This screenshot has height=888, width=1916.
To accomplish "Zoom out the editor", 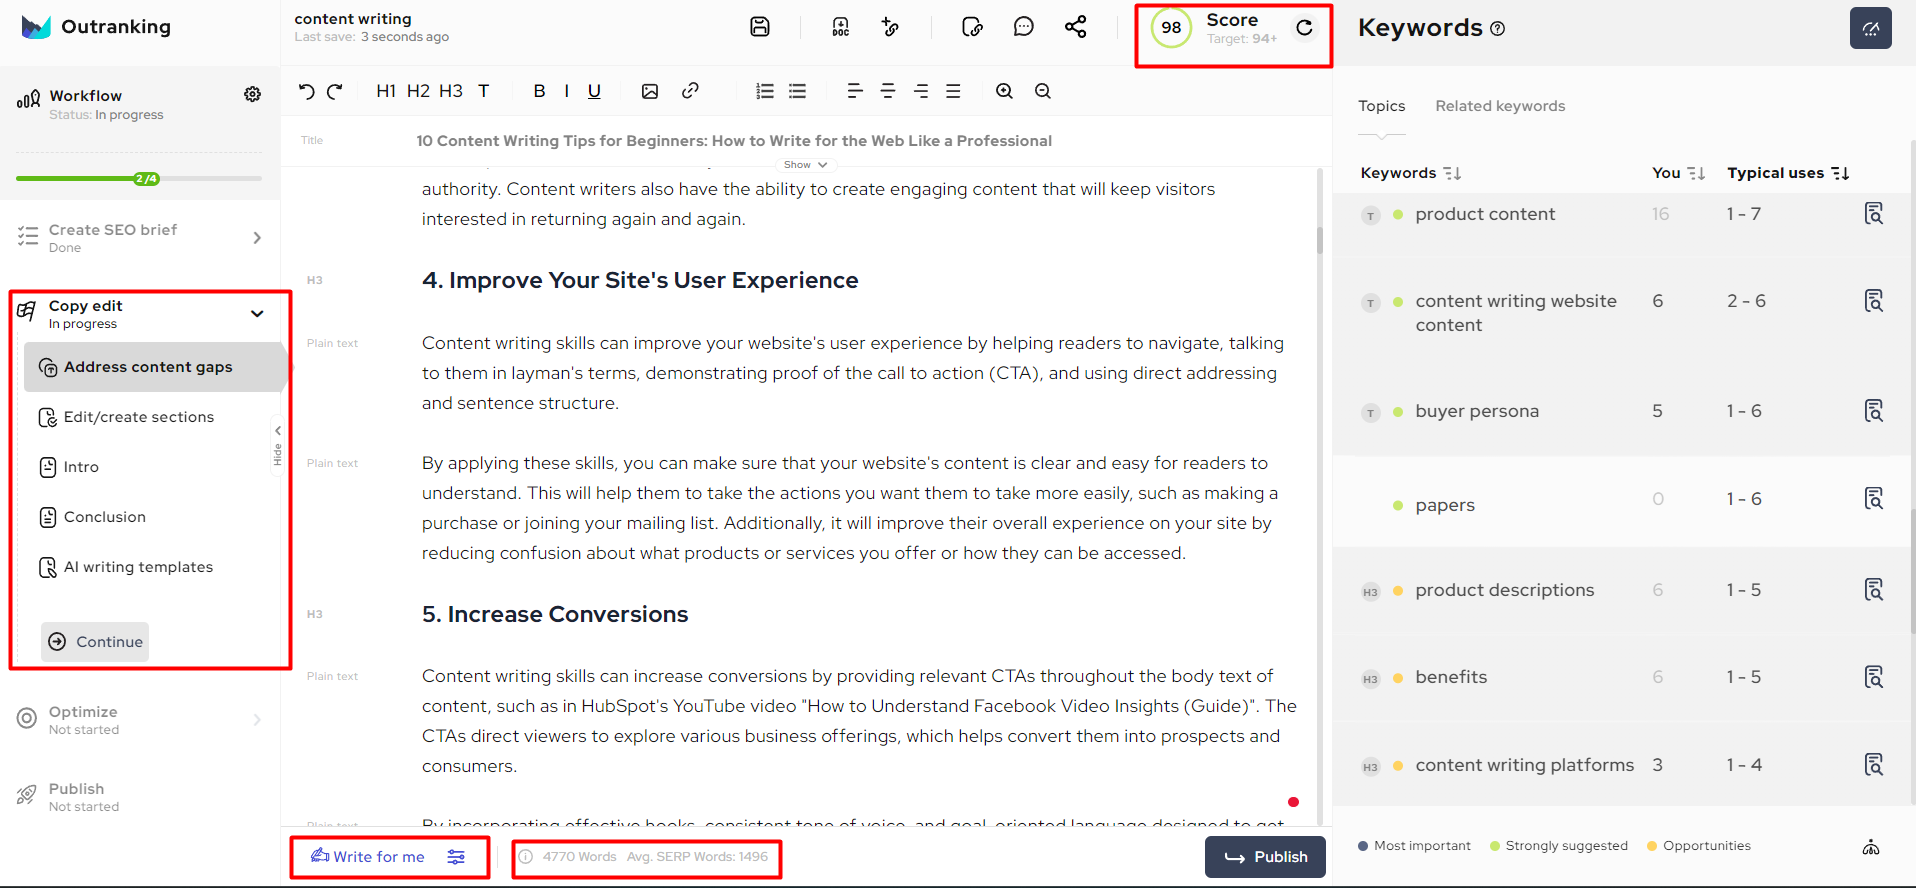I will (1043, 91).
